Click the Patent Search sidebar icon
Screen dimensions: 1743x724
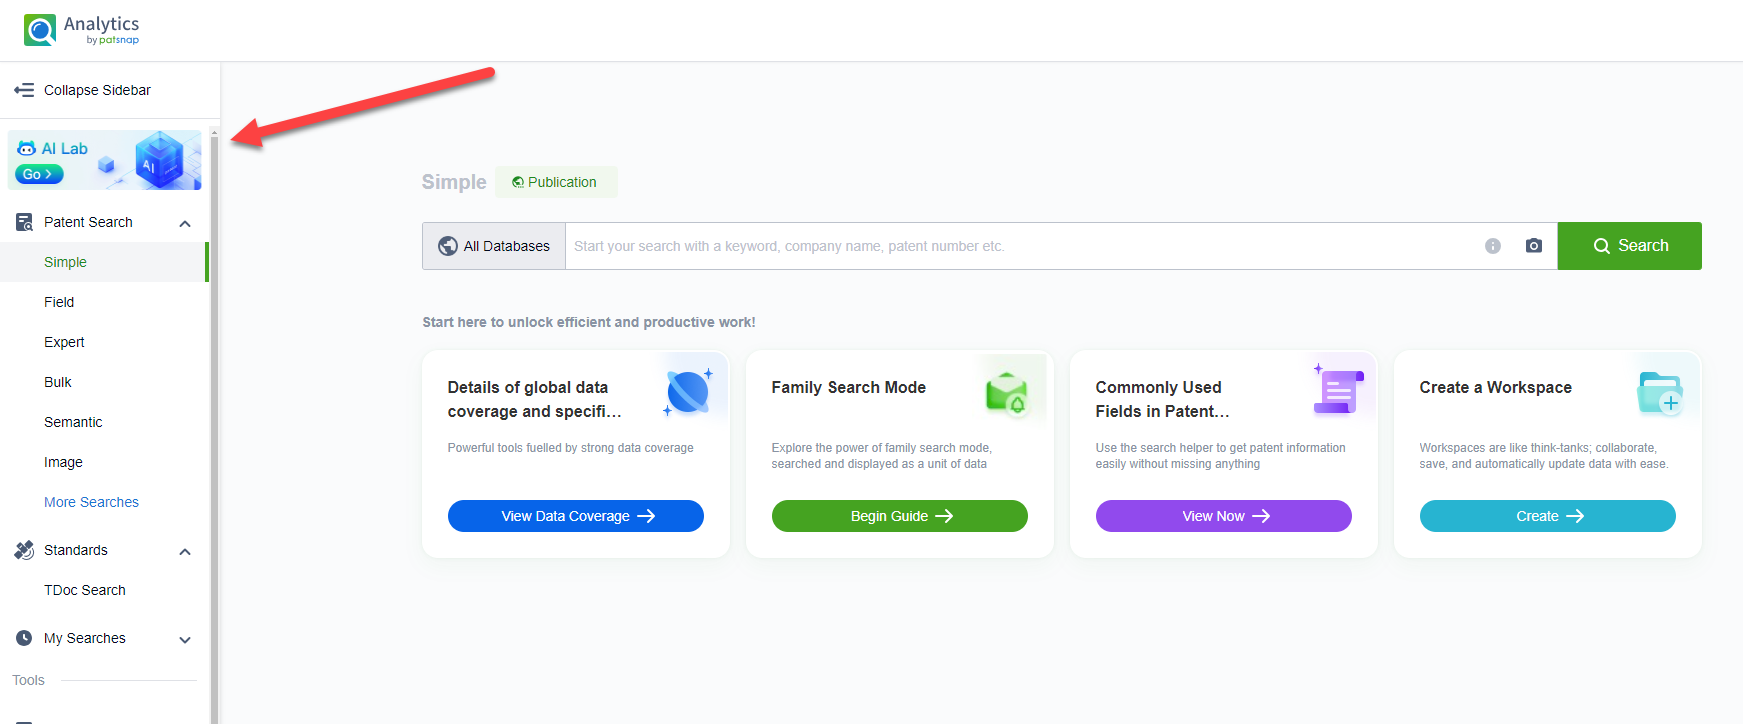click(x=24, y=222)
